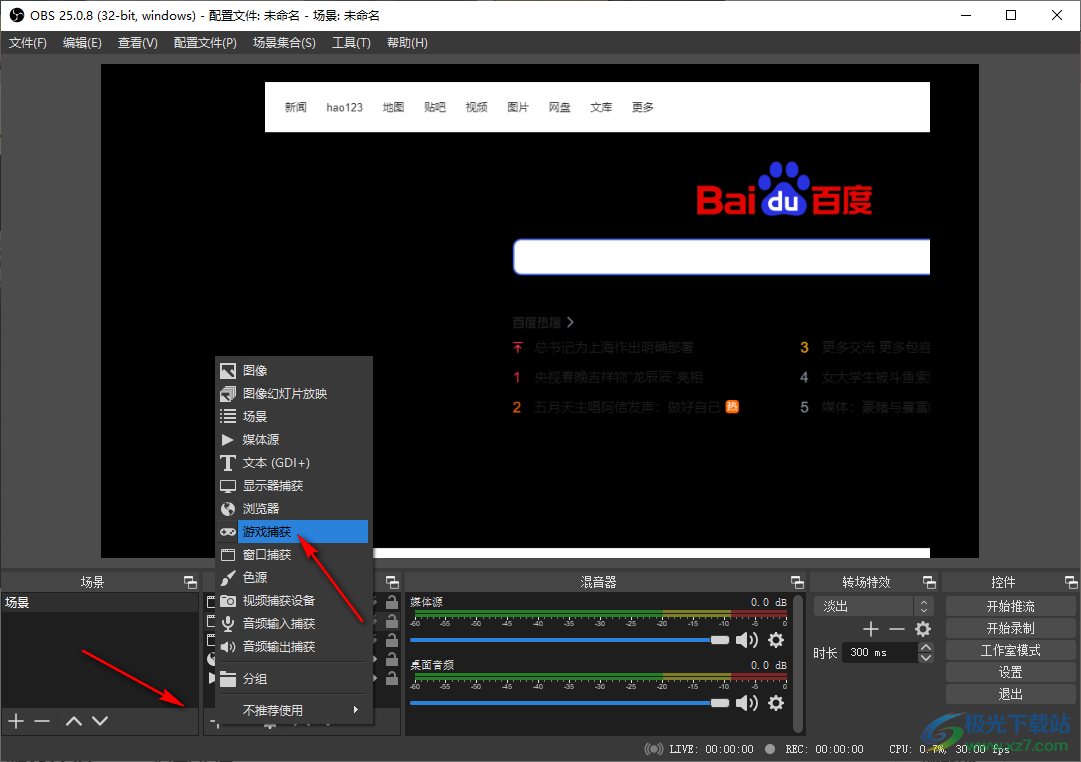Click the 300 ms duration field
This screenshot has width=1081, height=762.
[x=880, y=652]
